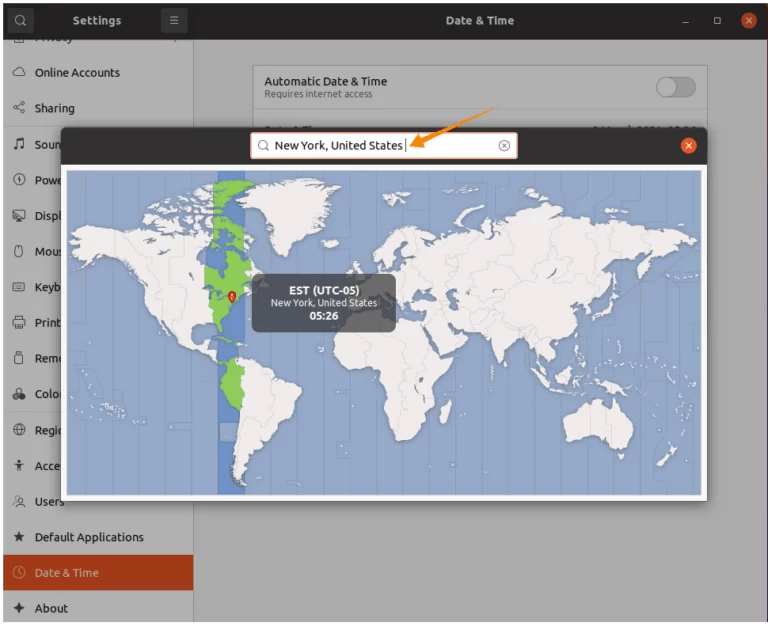768x626 pixels.
Task: Open Default Applications settings
Action: pyautogui.click(x=98, y=537)
